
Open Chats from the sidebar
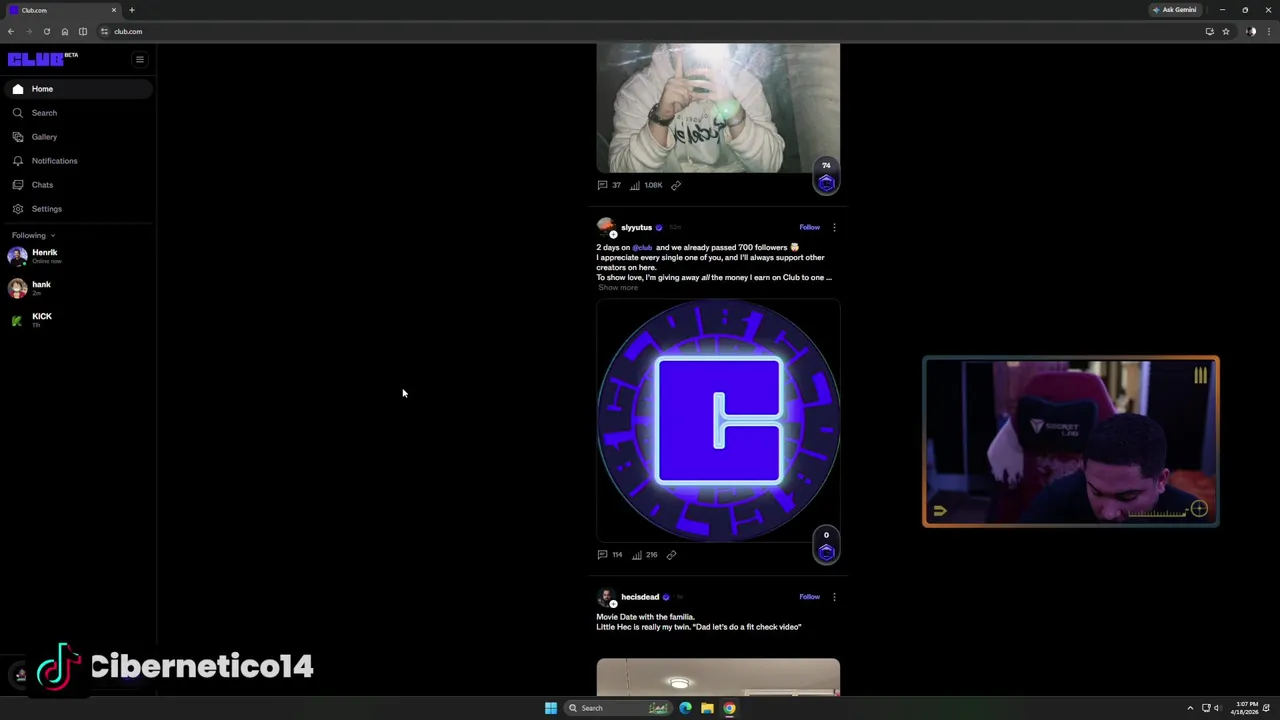click(77, 185)
